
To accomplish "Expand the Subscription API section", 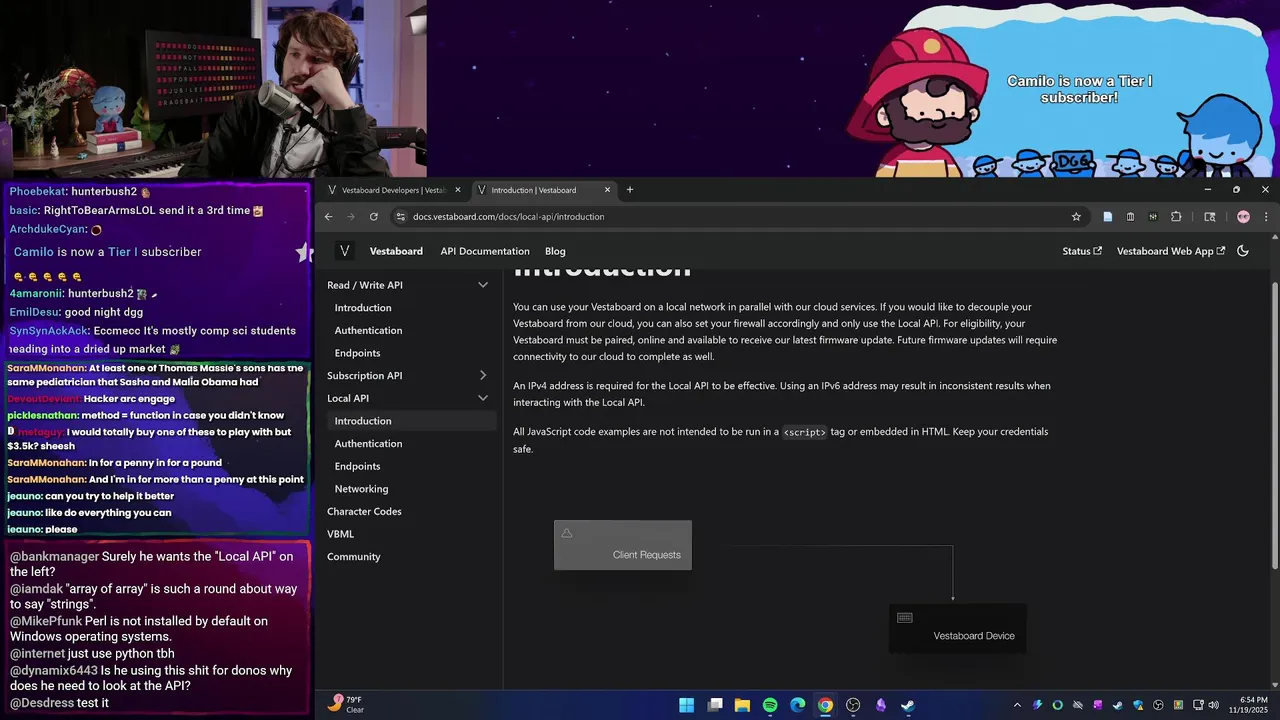I will 482,376.
